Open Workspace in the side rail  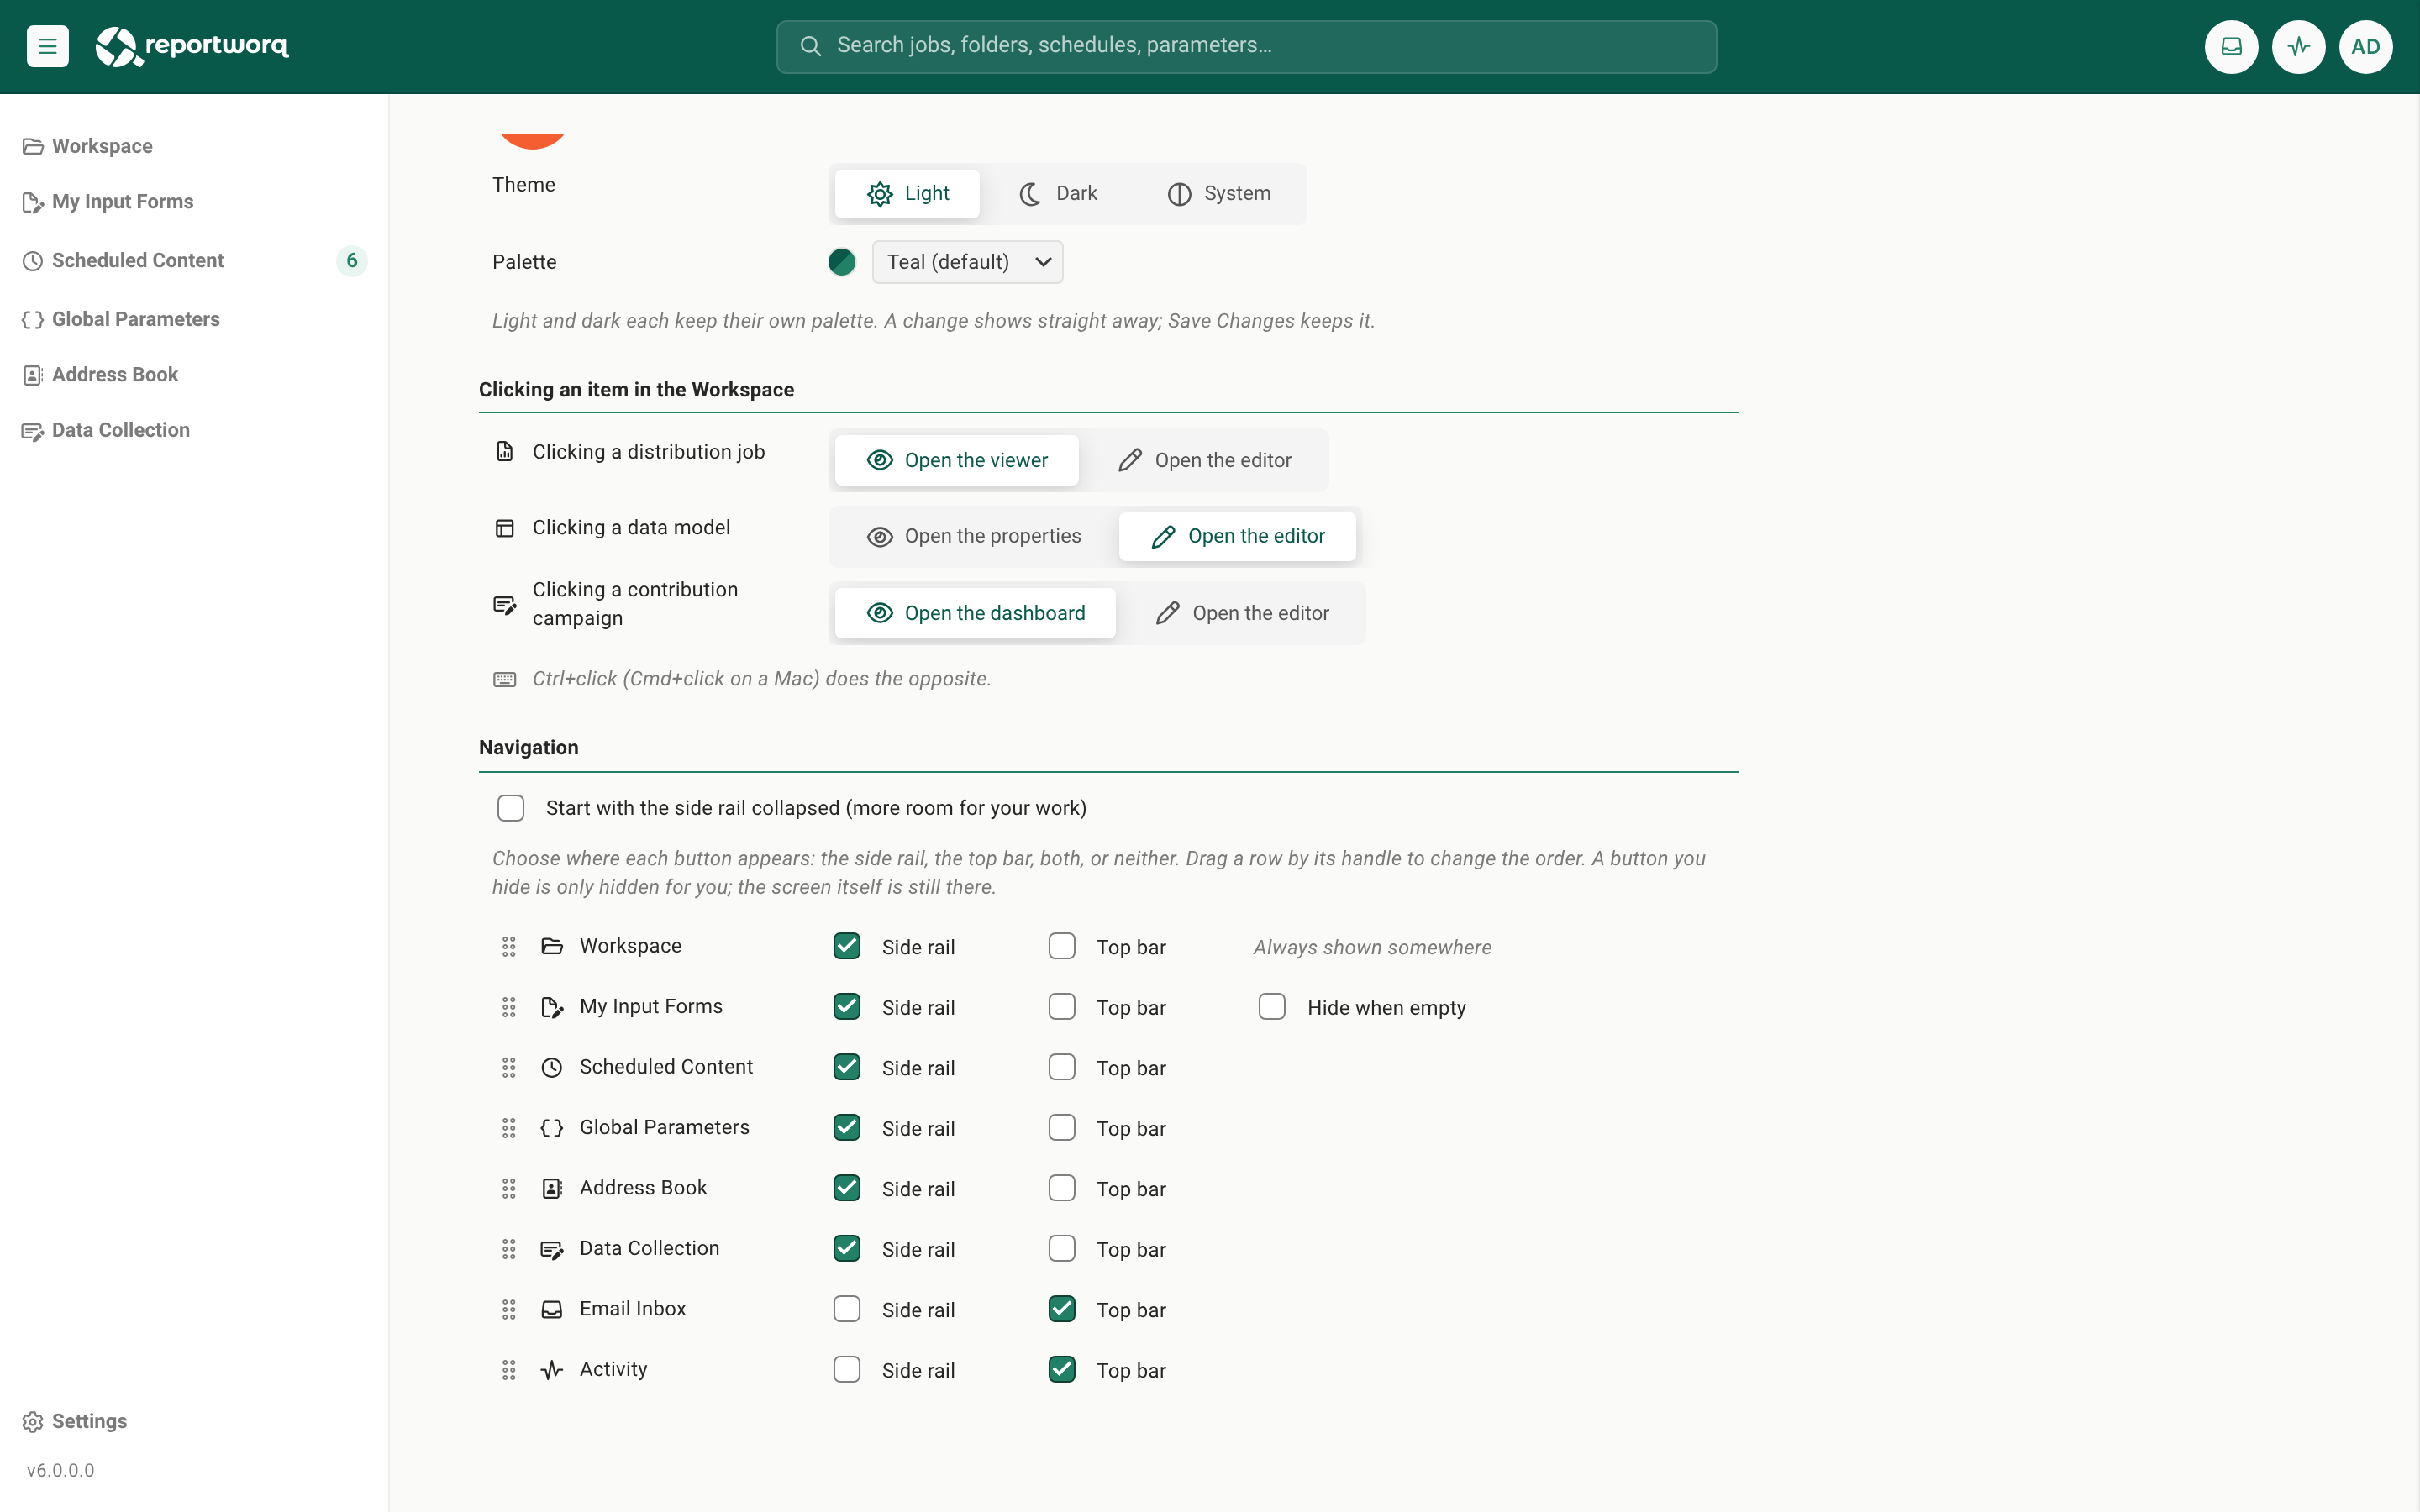click(x=194, y=146)
